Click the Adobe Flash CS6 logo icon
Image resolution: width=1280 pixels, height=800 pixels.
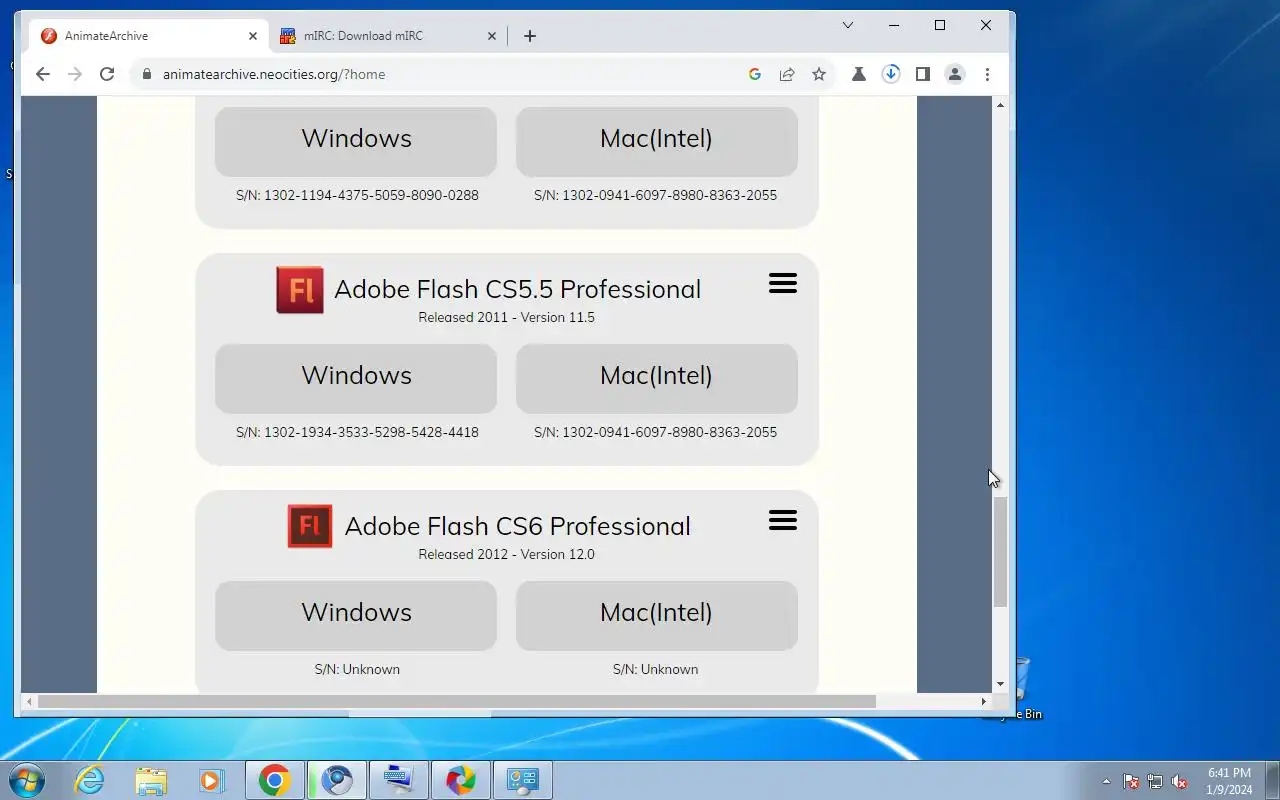click(x=310, y=526)
